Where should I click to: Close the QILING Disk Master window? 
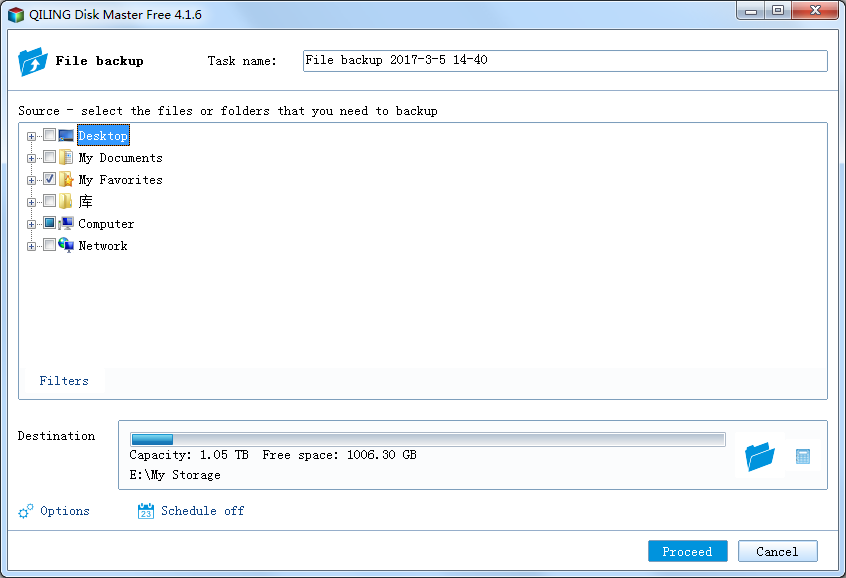pos(815,11)
